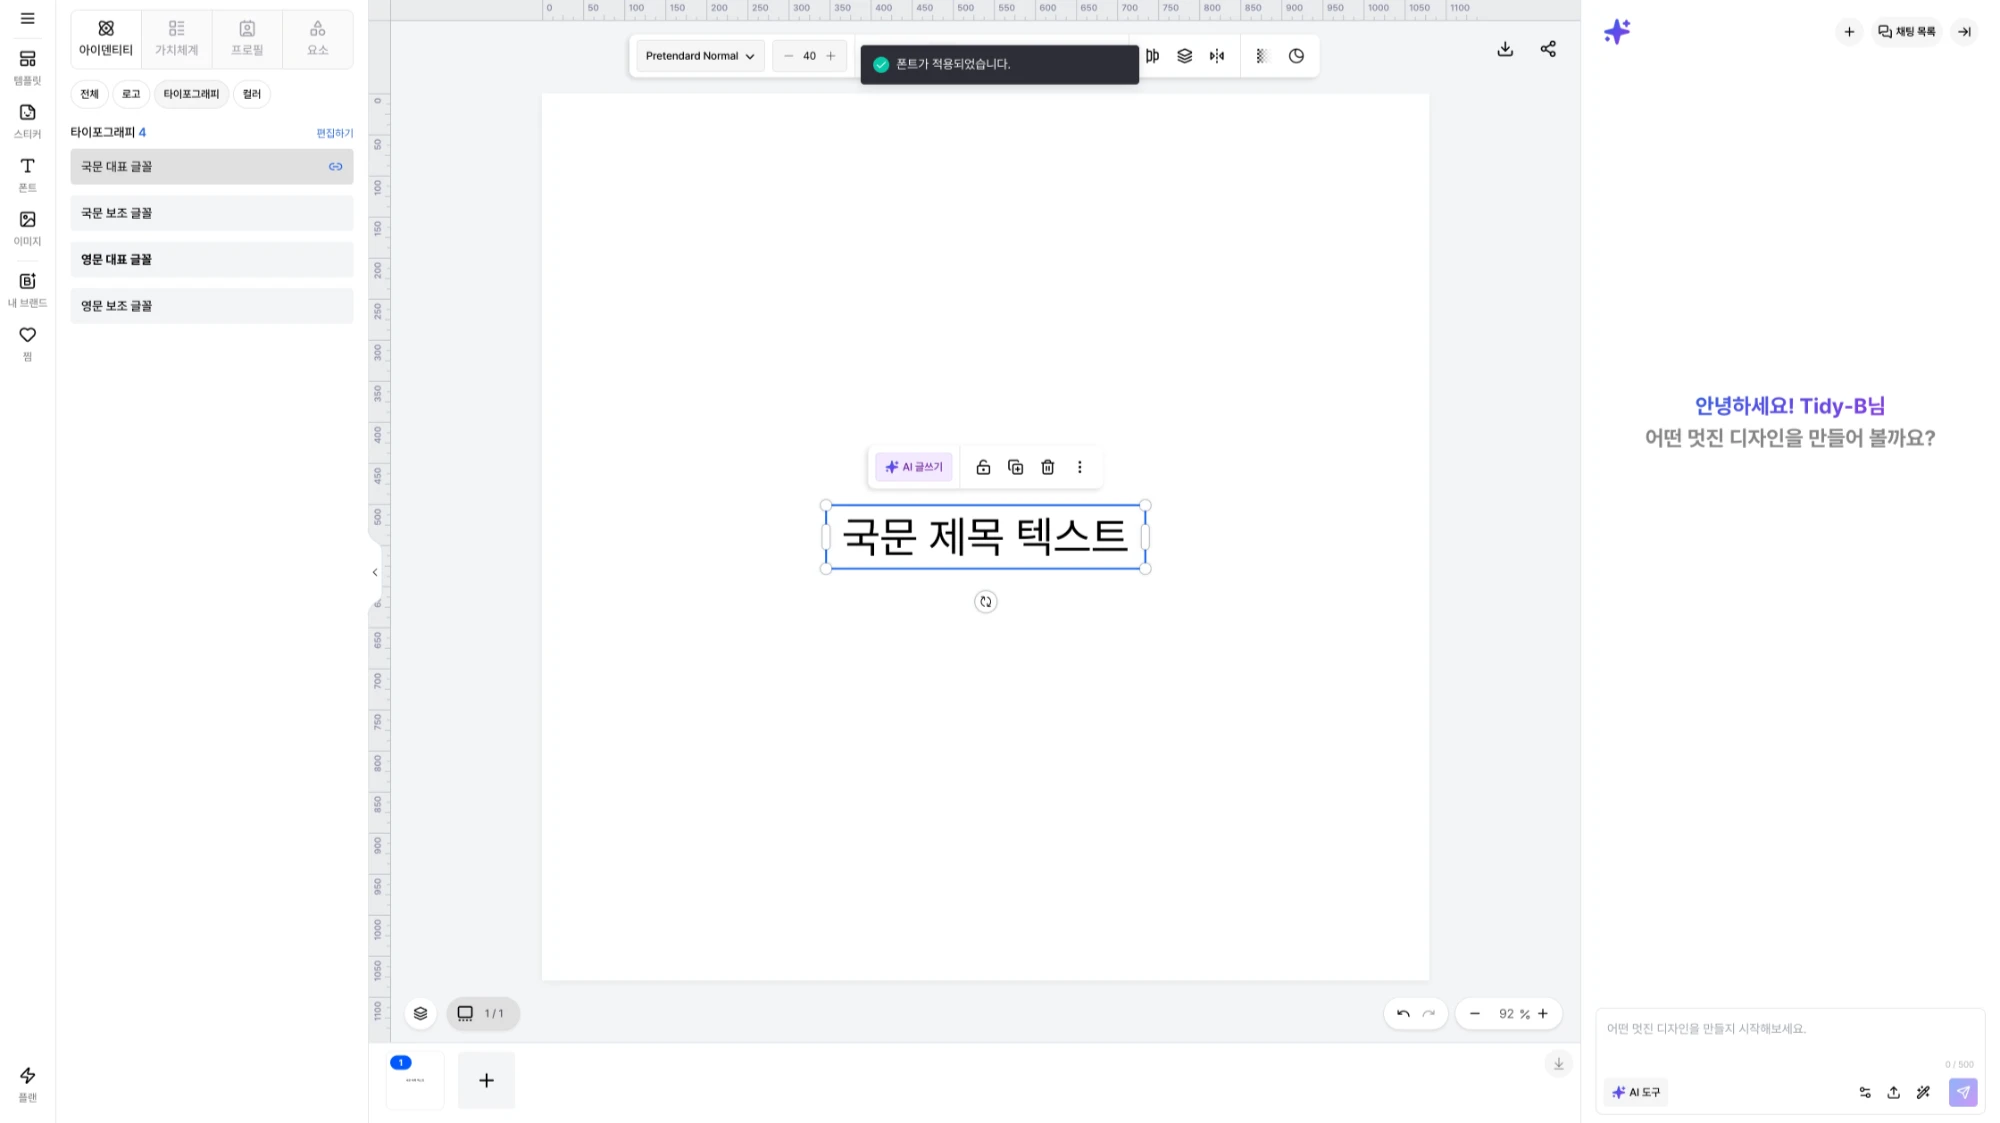The image size is (2000, 1123).
Task: Open the 템플릿 templates sidebar panel
Action: (x=27, y=67)
